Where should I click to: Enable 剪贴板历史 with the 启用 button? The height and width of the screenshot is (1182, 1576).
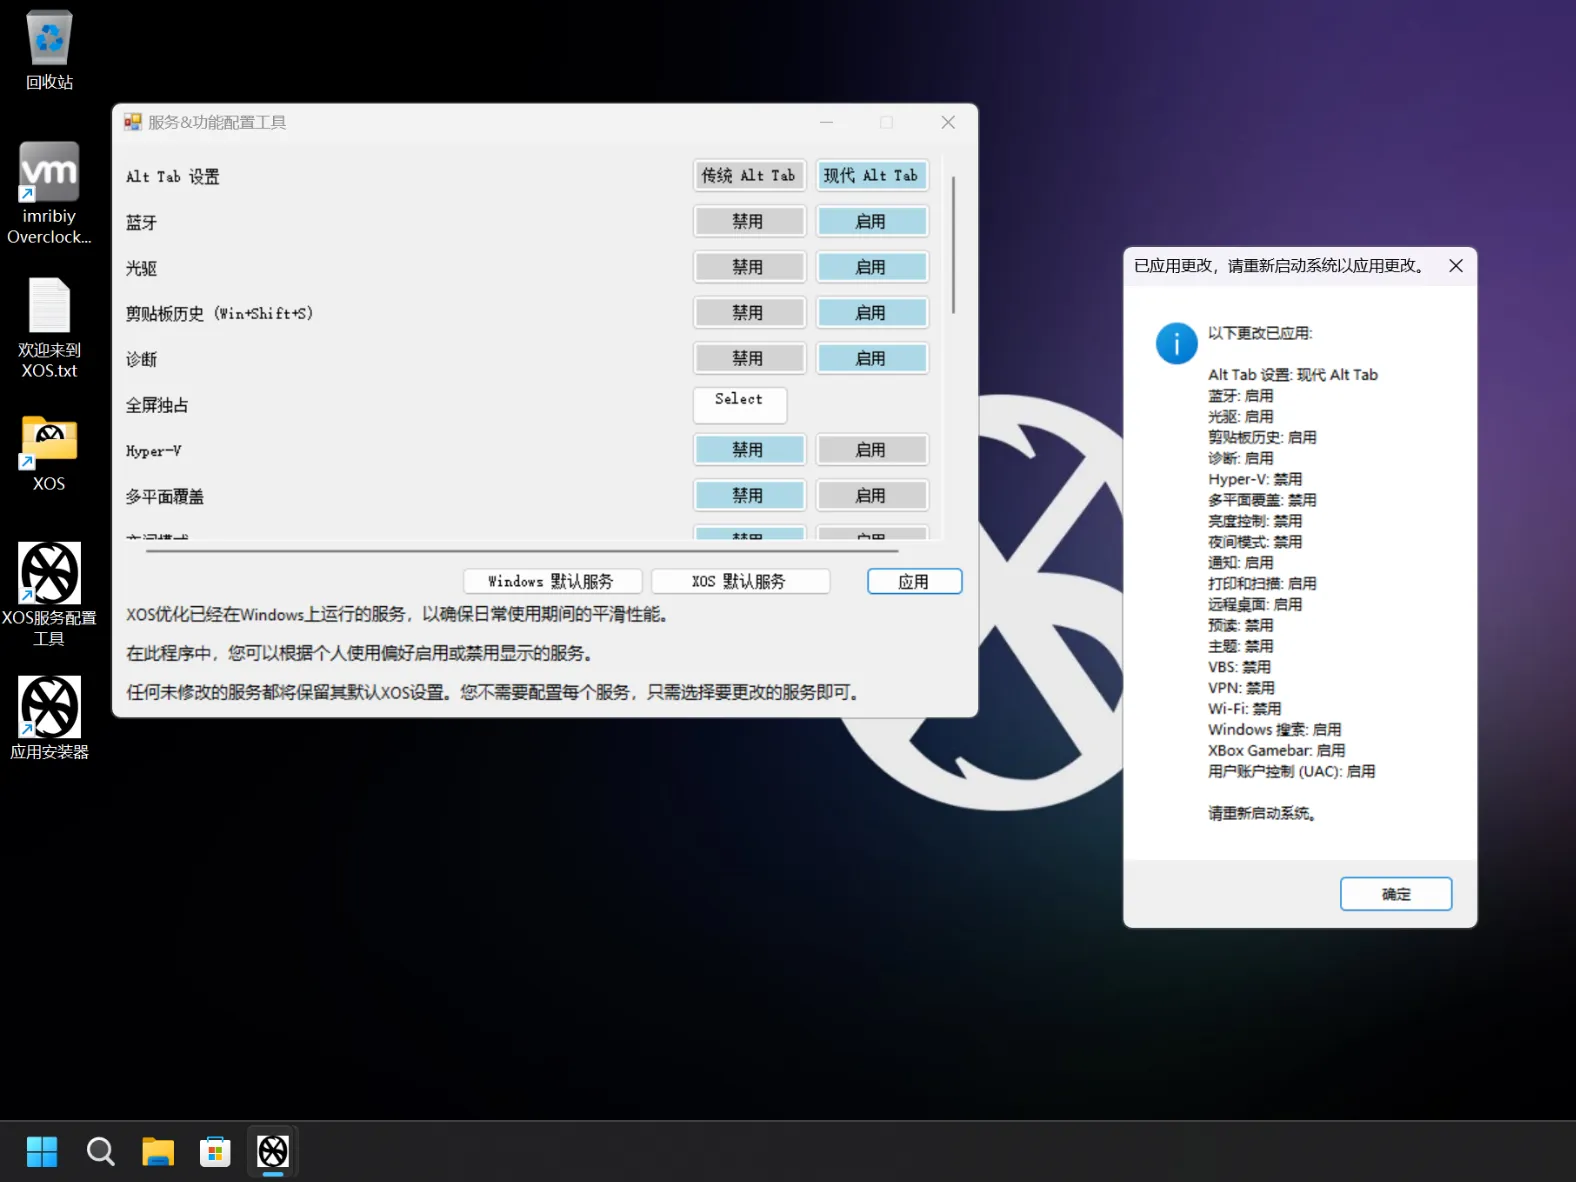[x=872, y=313]
